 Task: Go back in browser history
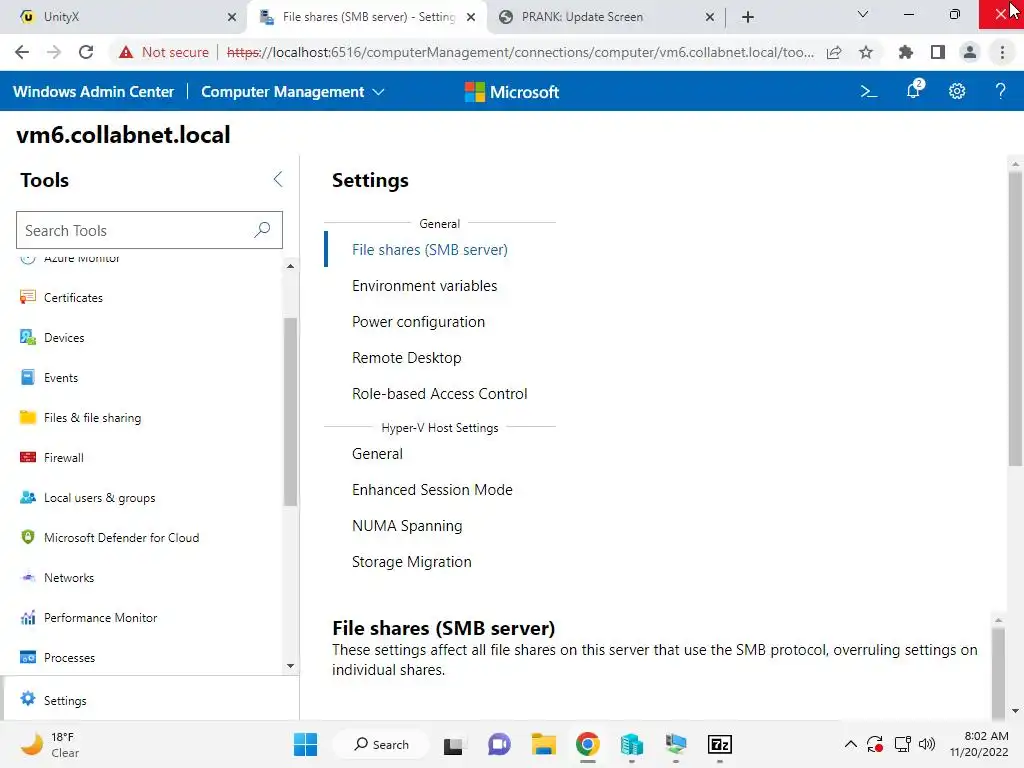[x=22, y=52]
